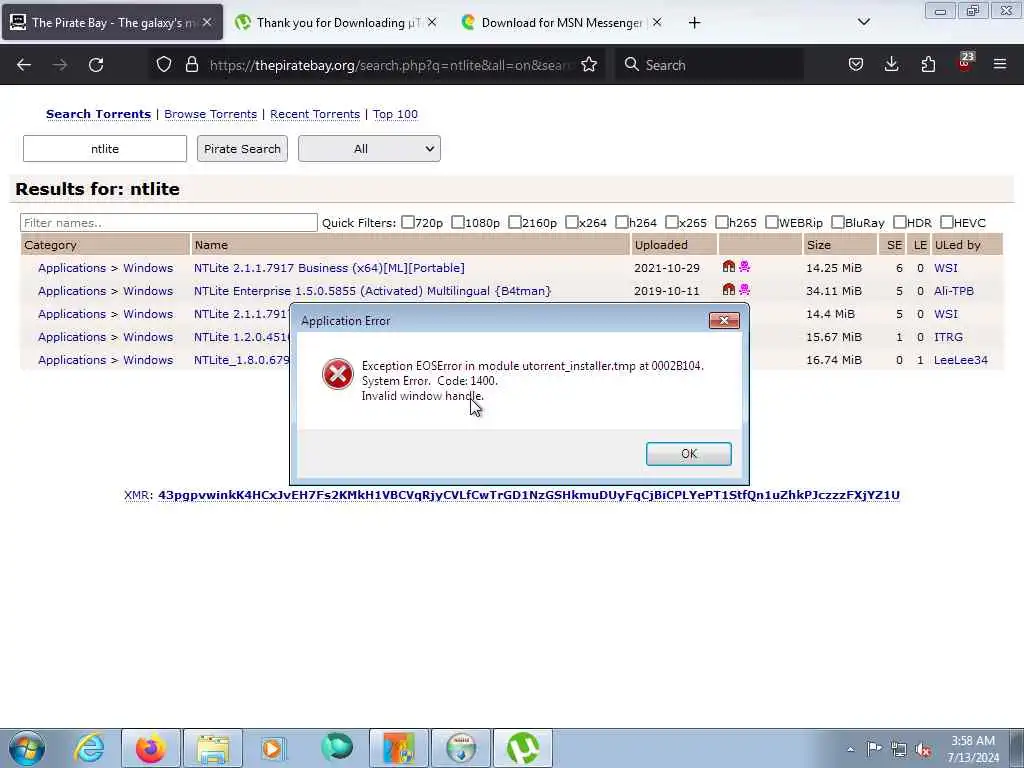Screen dimensions: 1024x768
Task: Tick the 1080p quick filter checkbox
Action: pos(458,223)
